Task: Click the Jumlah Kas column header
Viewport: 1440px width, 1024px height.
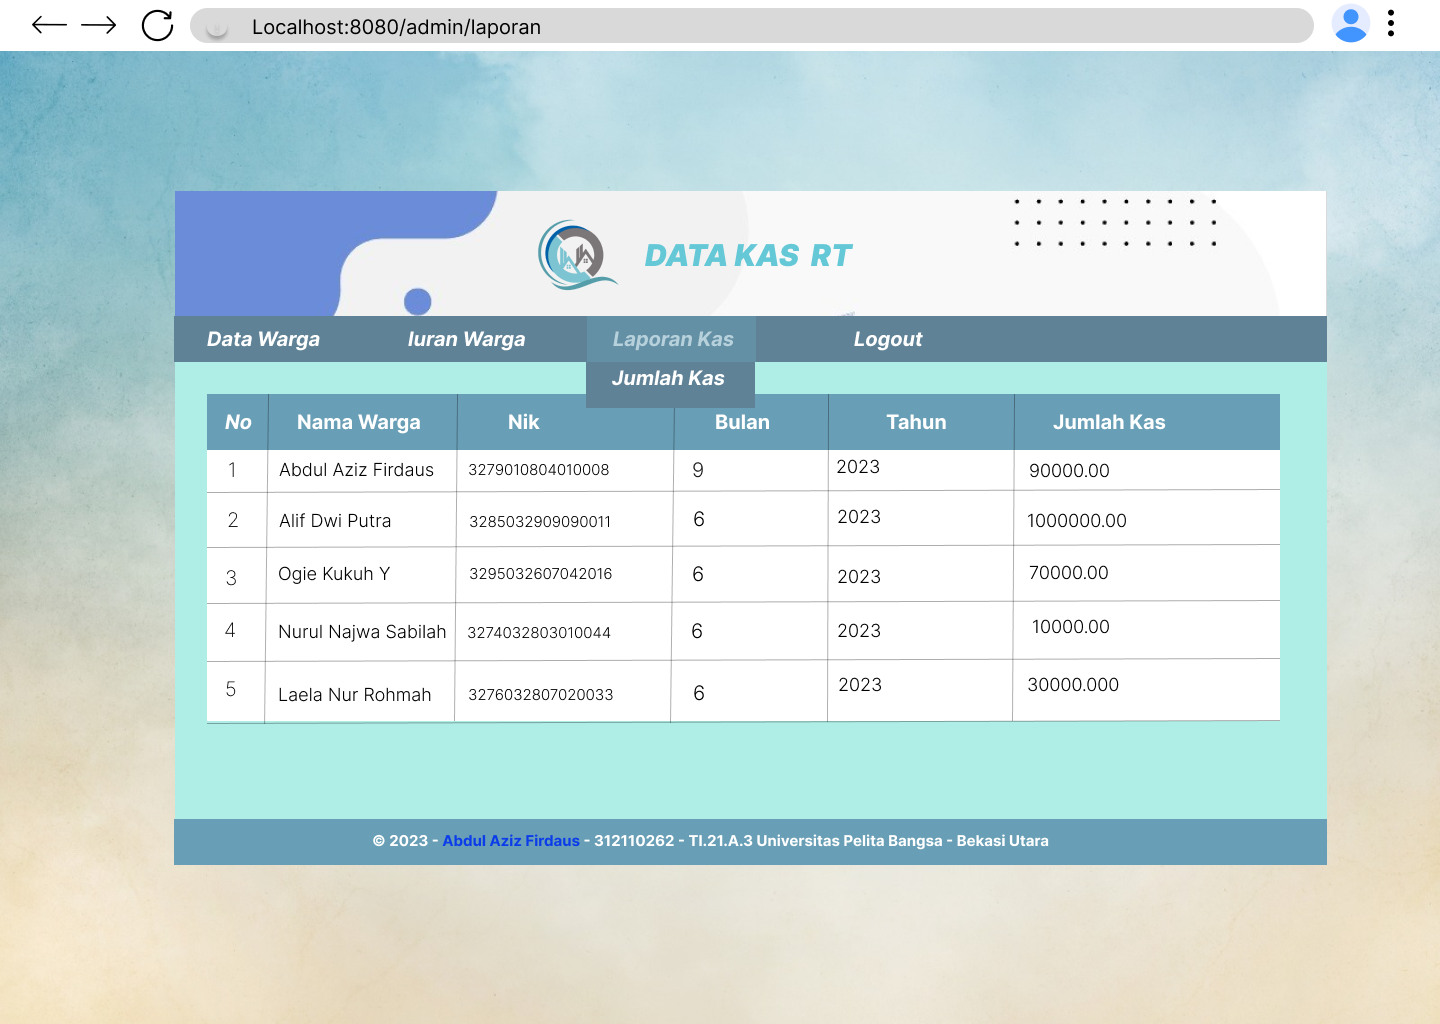Action: [1110, 422]
